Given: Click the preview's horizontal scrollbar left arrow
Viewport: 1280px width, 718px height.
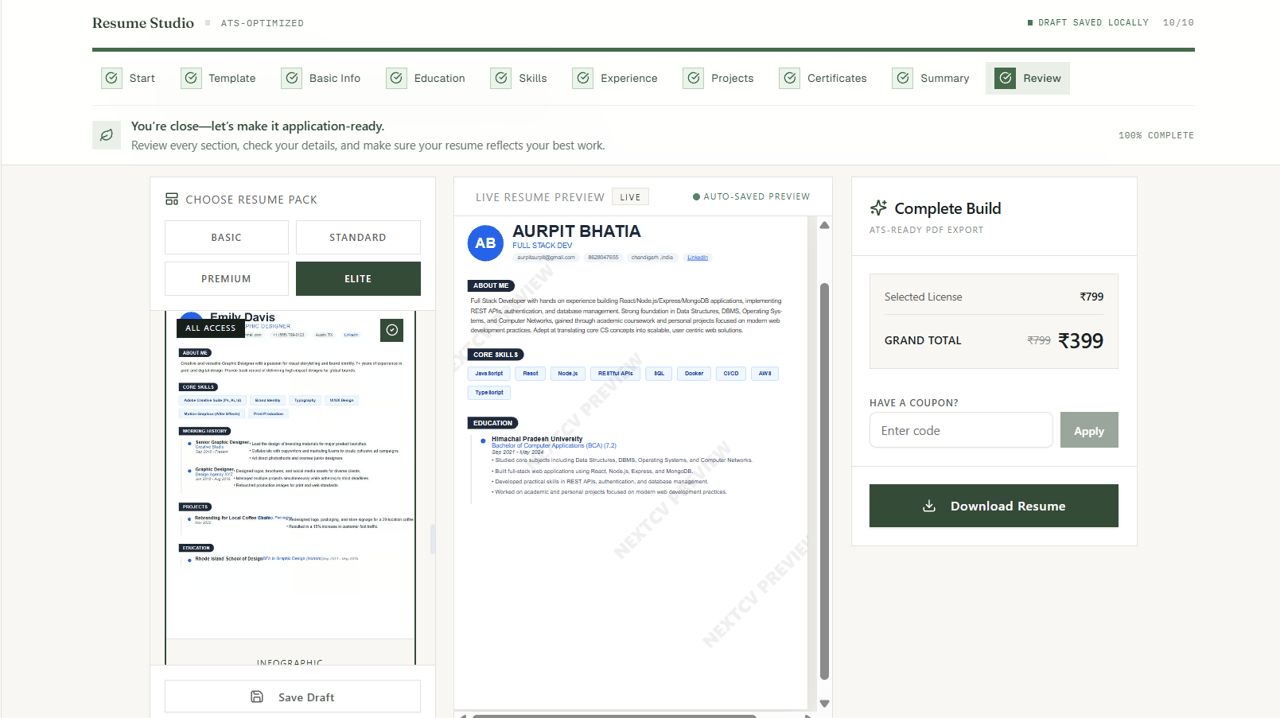Looking at the screenshot, I should coord(462,715).
